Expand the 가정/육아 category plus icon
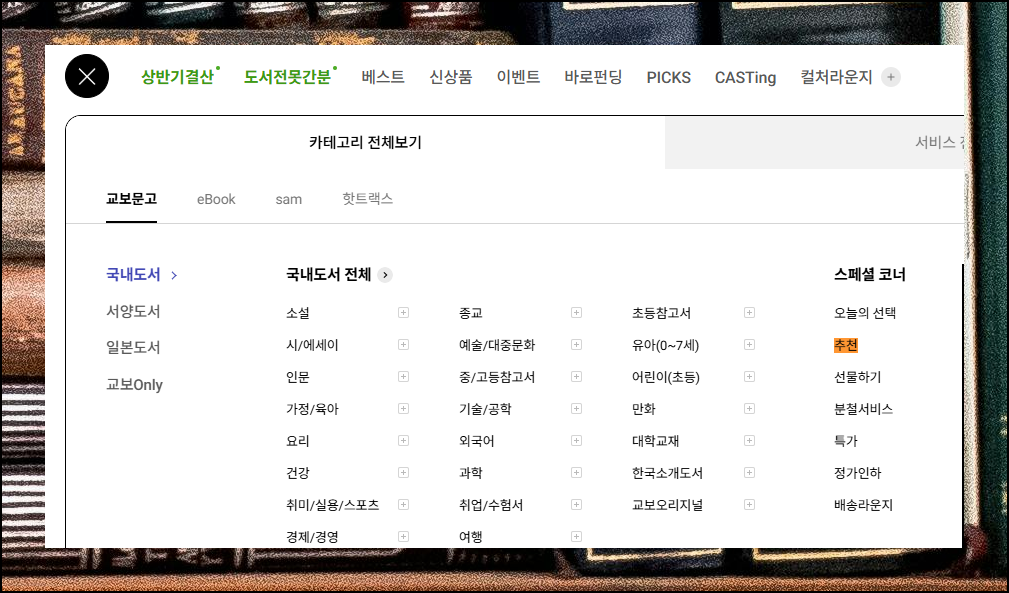This screenshot has width=1009, height=593. (x=403, y=408)
